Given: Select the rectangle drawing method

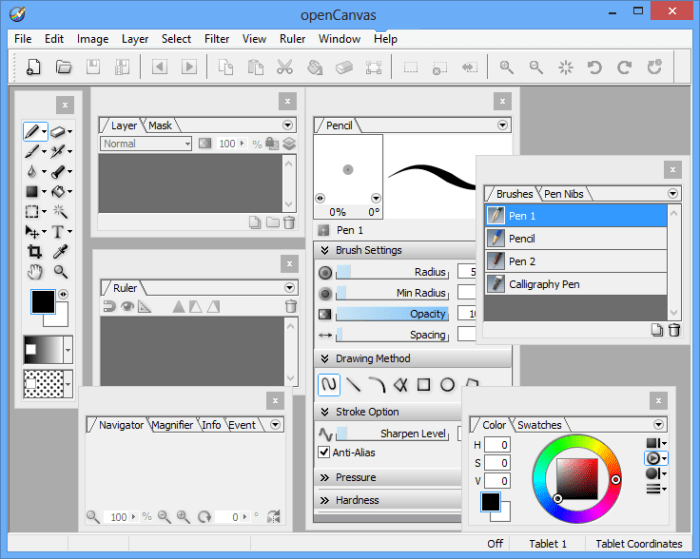Looking at the screenshot, I should click(423, 384).
